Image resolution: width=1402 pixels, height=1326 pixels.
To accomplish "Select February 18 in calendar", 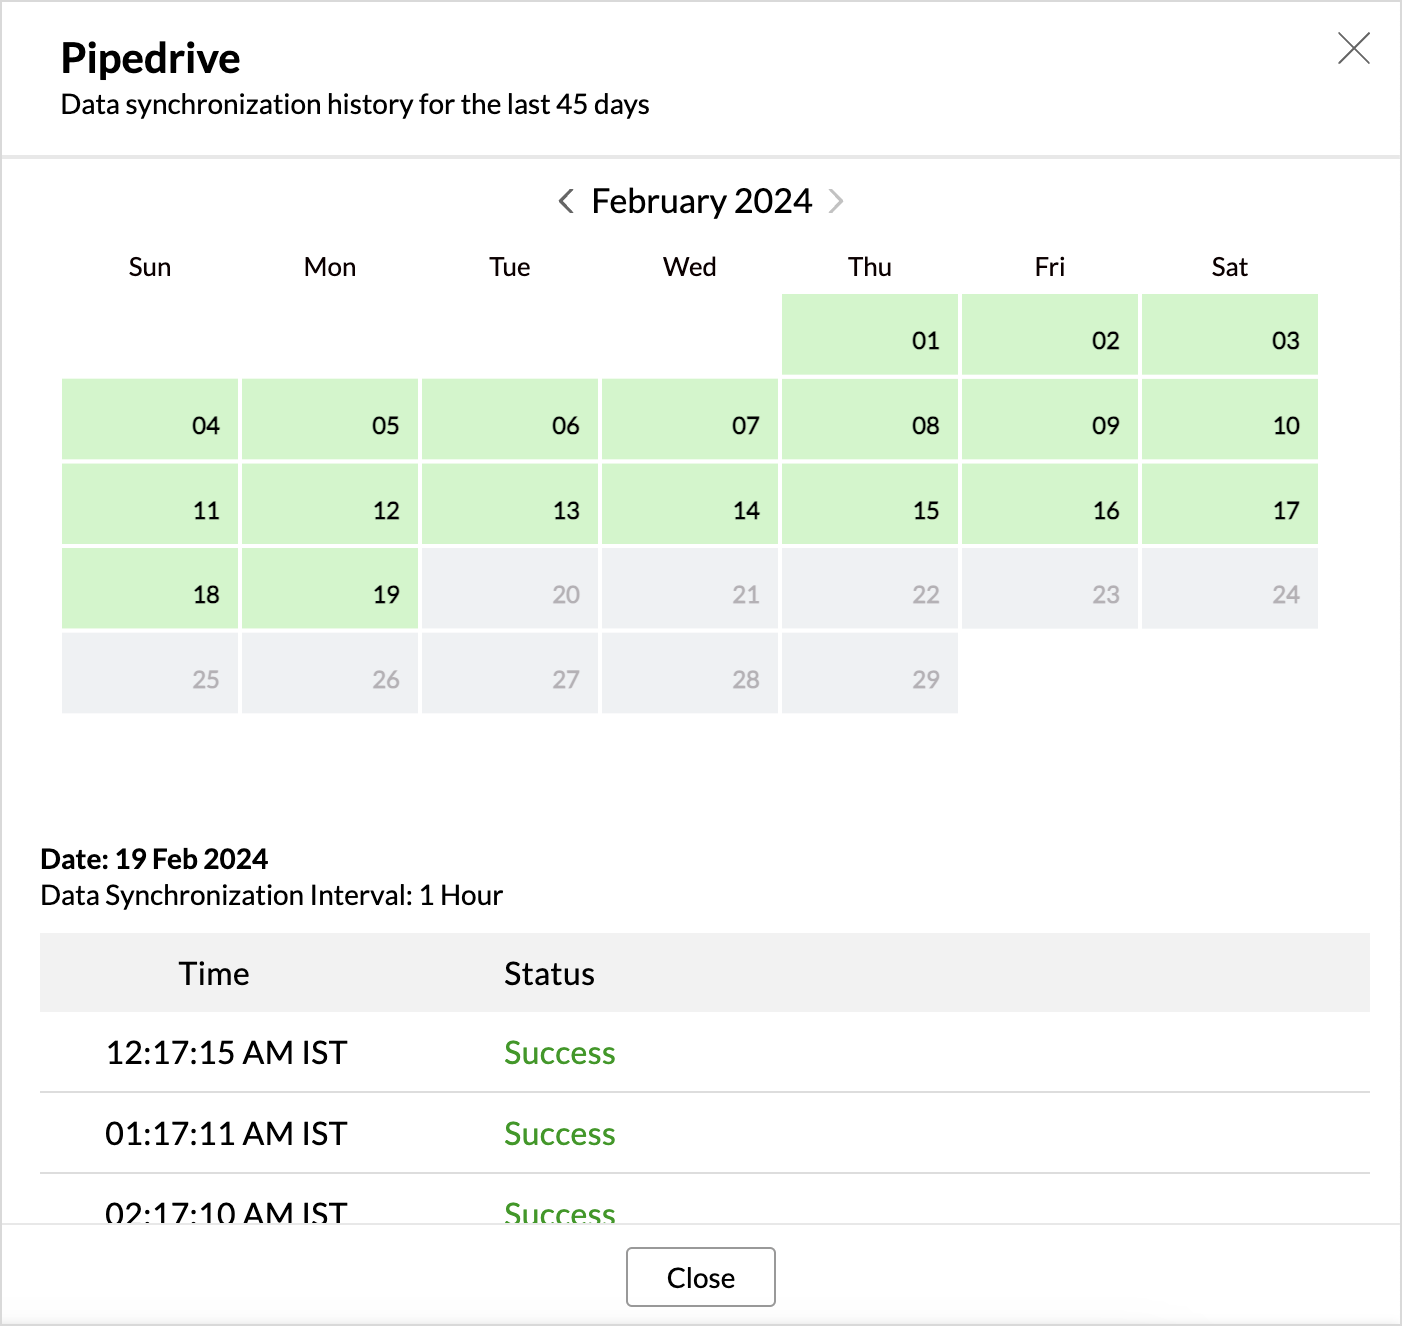I will pos(150,588).
